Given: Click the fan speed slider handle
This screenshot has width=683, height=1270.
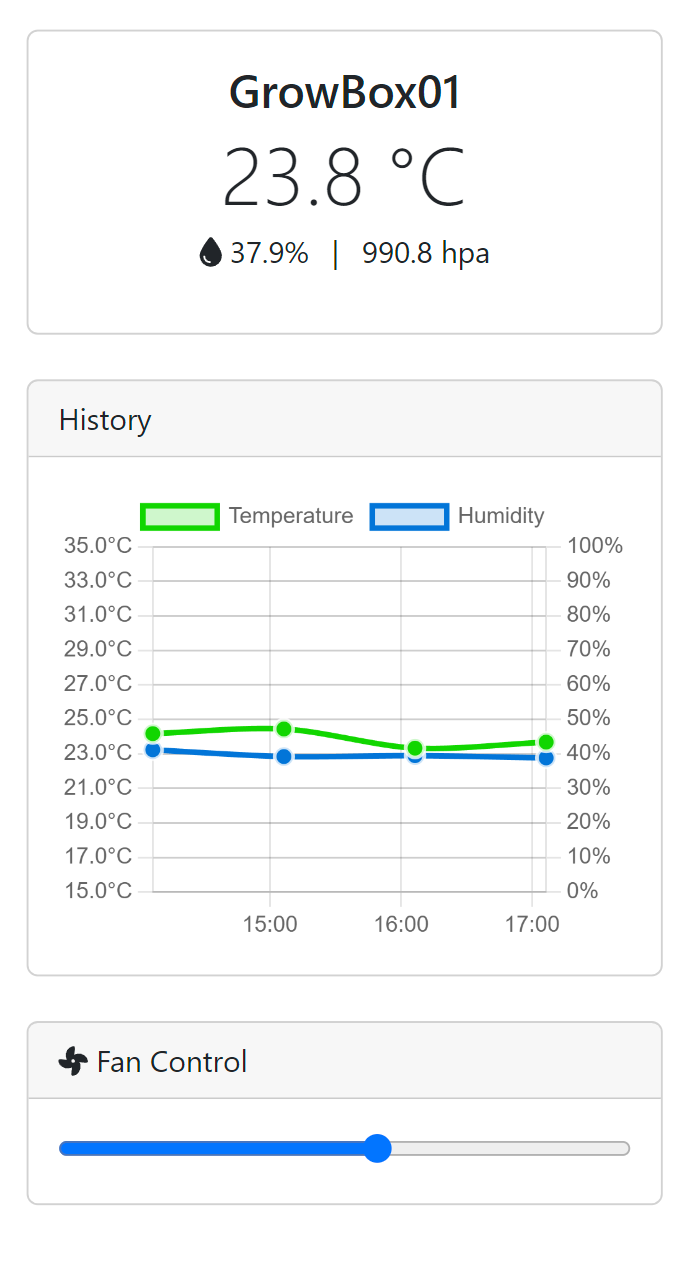Looking at the screenshot, I should pos(377,1148).
